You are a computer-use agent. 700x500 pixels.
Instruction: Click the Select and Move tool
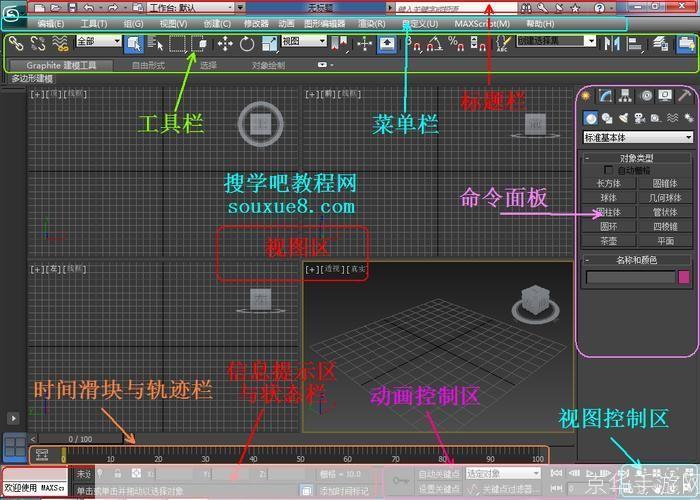(x=224, y=43)
